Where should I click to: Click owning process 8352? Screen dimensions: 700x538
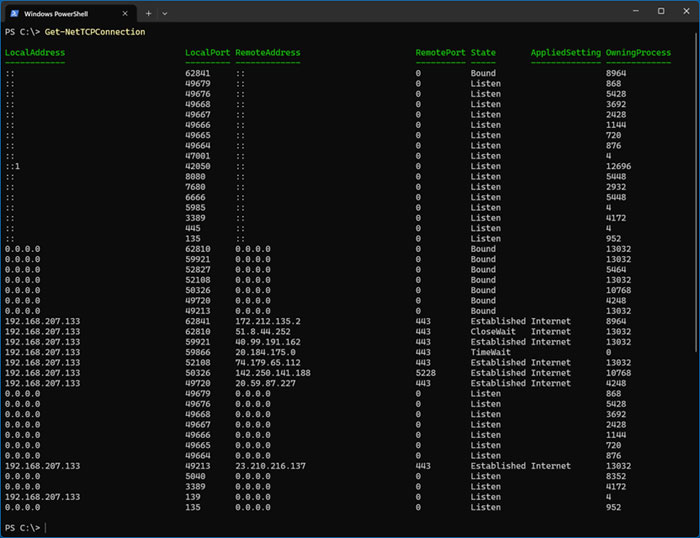(616, 476)
